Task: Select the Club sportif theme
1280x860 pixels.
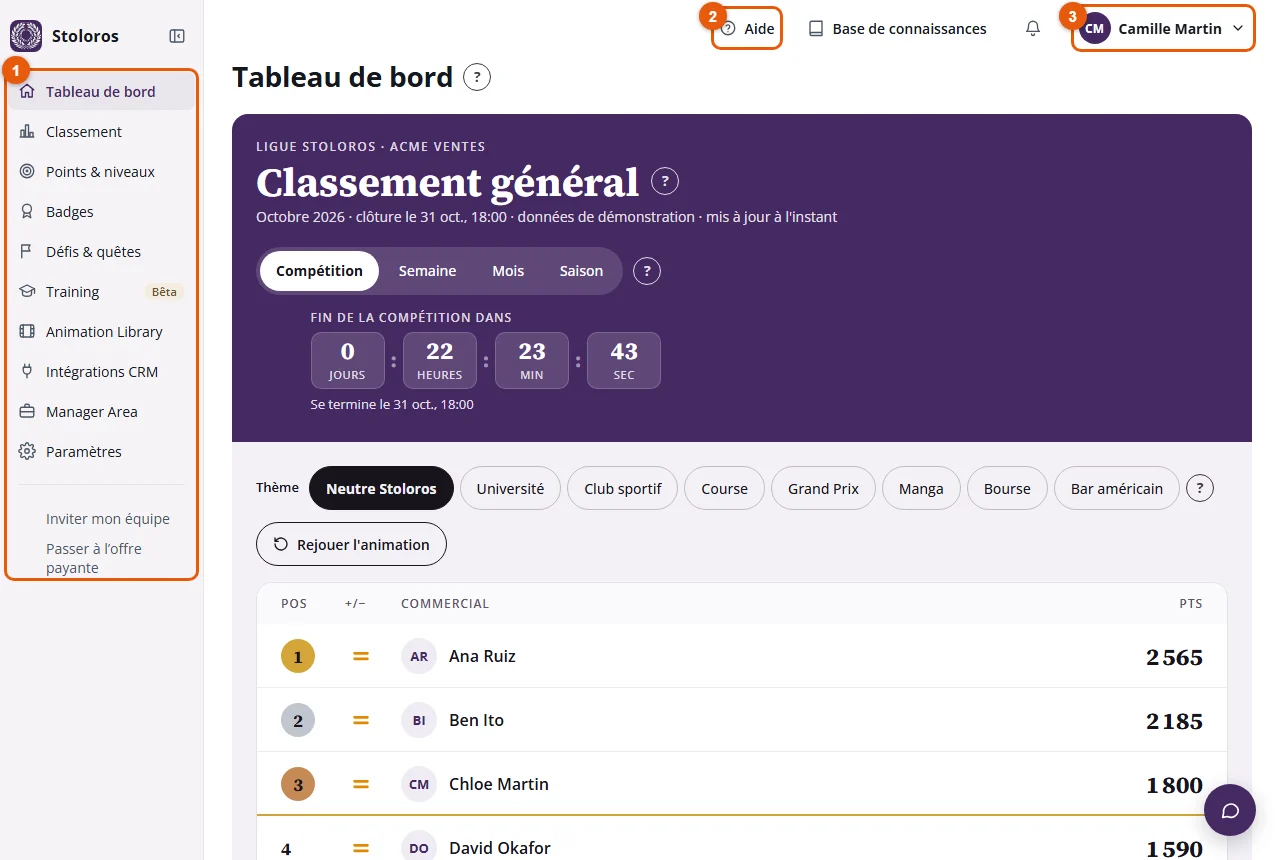Action: (x=623, y=489)
